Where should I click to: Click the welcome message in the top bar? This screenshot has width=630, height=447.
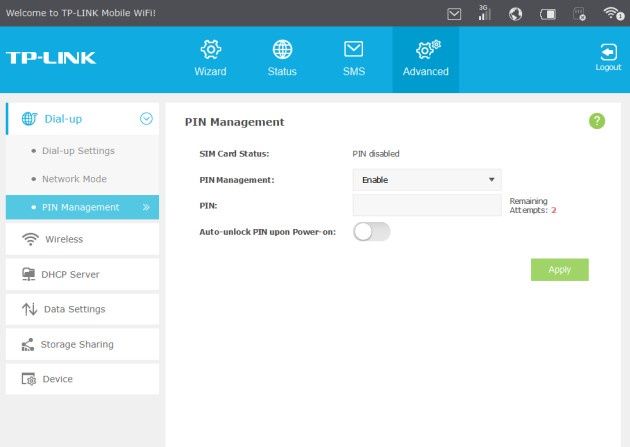pos(81,13)
